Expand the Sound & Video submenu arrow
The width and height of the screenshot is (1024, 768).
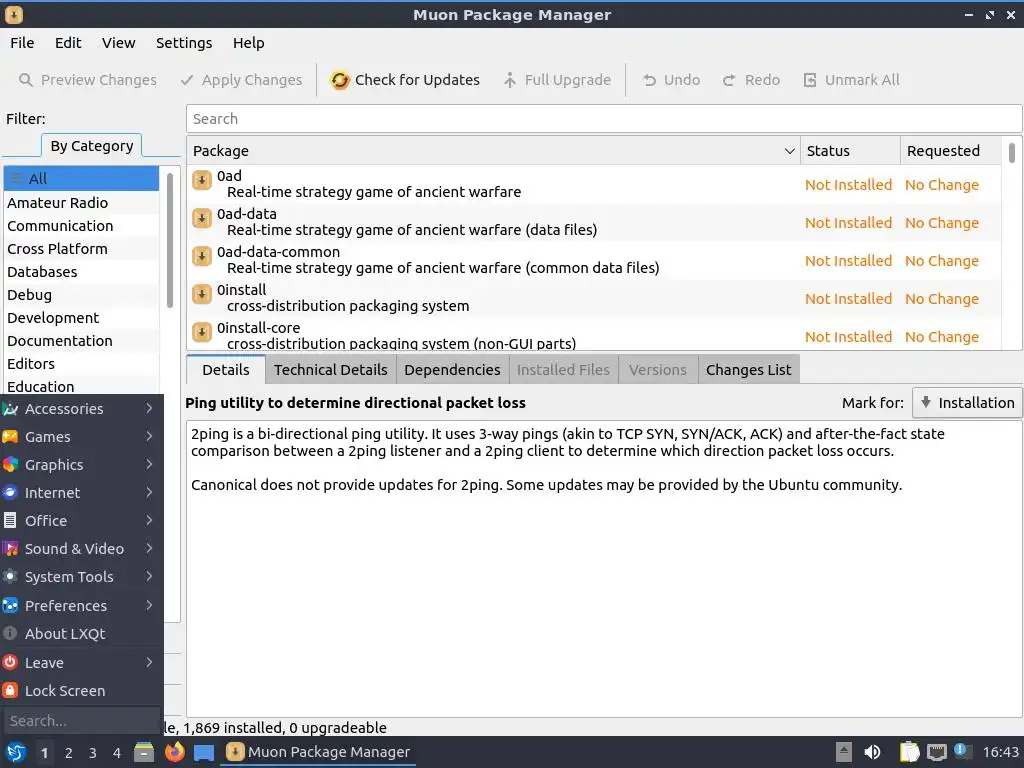[150, 549]
